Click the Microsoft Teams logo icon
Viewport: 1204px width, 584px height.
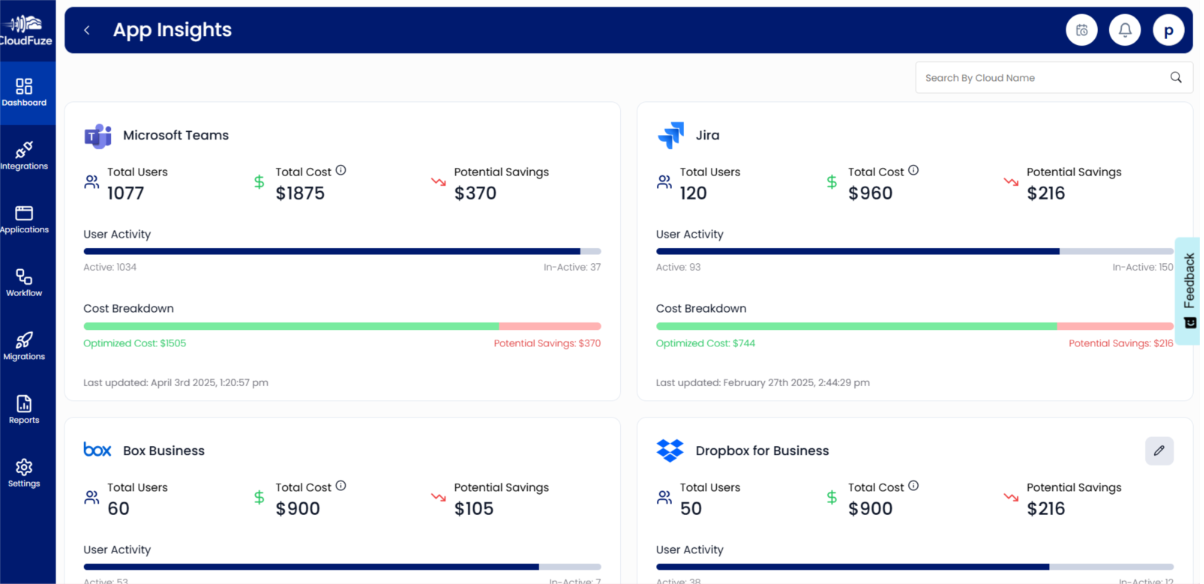pos(98,136)
